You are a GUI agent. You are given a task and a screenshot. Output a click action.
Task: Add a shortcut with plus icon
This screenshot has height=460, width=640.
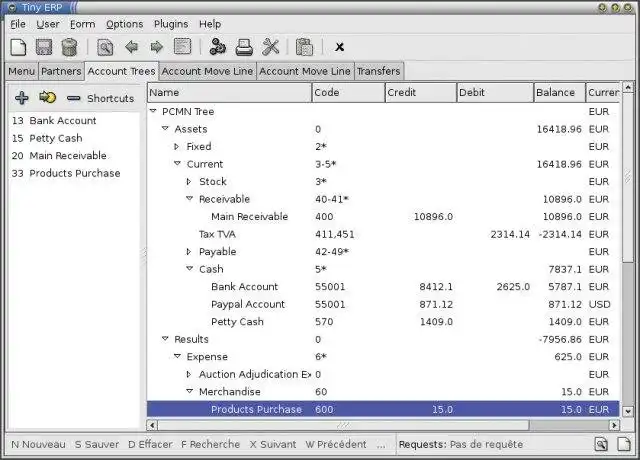click(x=22, y=98)
